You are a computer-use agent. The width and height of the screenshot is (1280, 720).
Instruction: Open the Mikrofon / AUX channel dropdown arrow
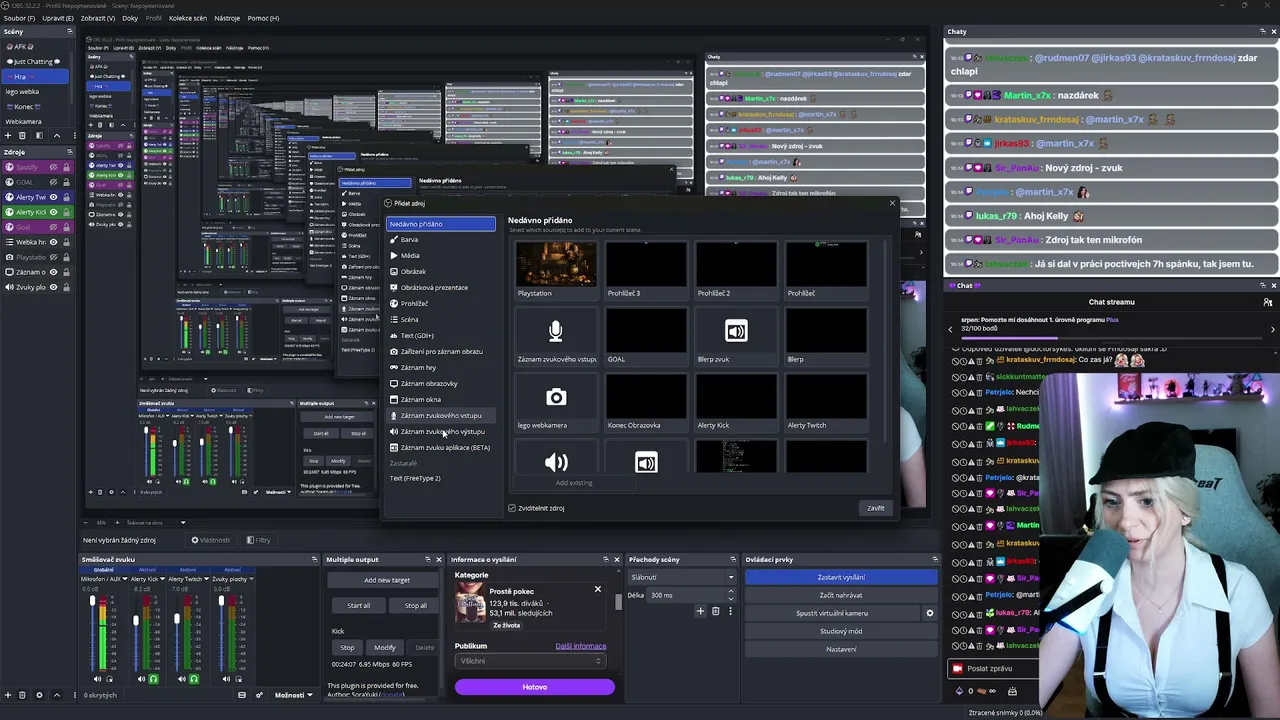pyautogui.click(x=125, y=579)
